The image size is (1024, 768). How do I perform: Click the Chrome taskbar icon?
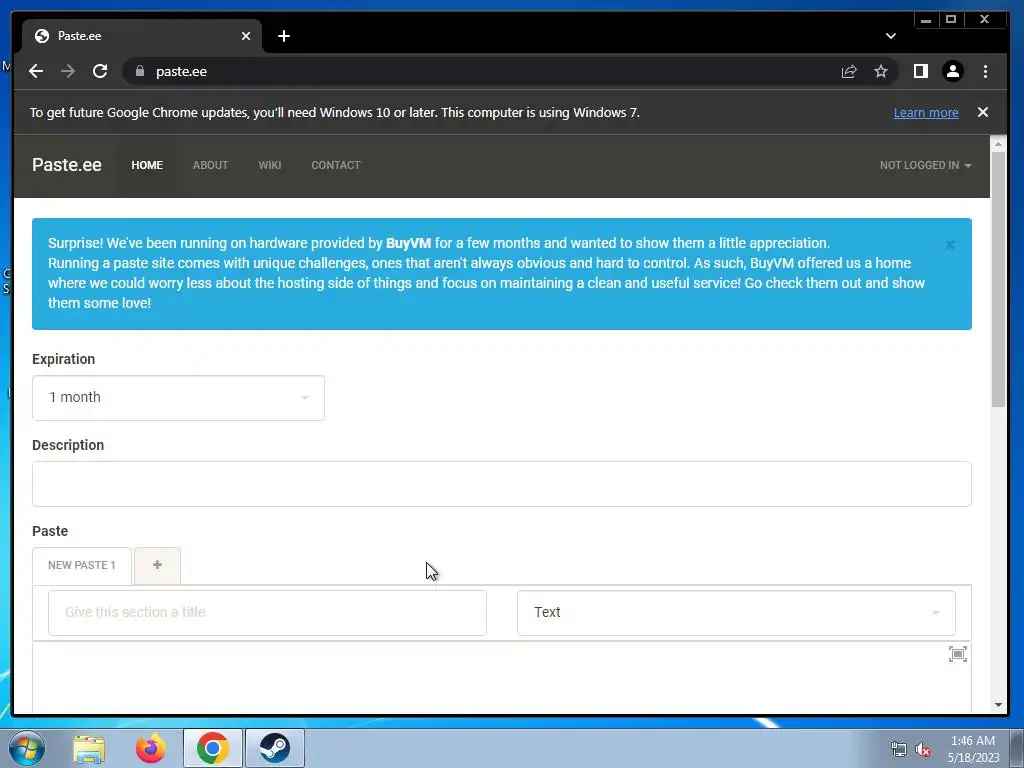click(213, 748)
